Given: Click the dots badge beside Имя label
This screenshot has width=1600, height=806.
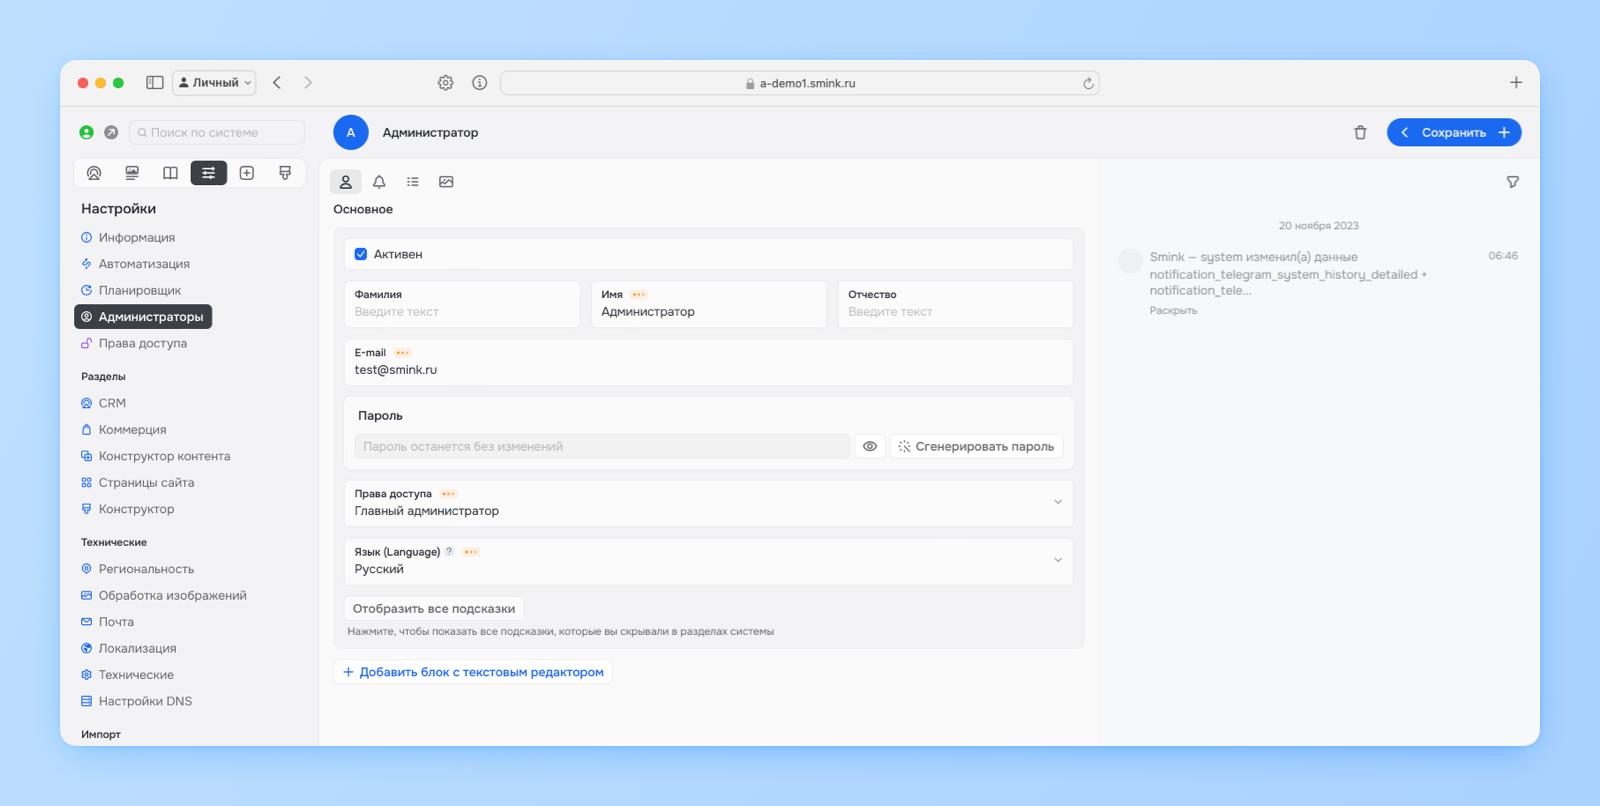Looking at the screenshot, I should coord(638,295).
